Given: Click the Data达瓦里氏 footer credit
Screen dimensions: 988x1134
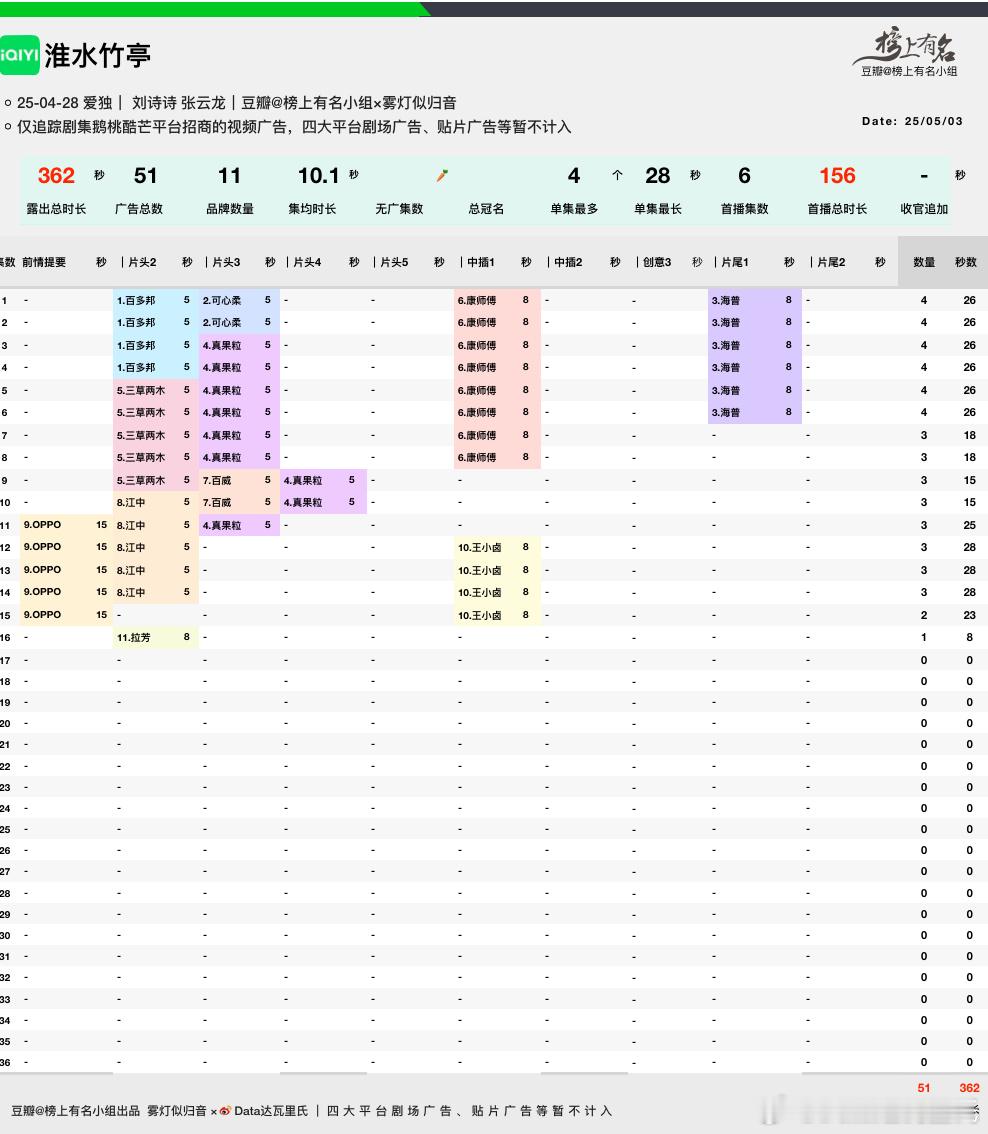Looking at the screenshot, I should 271,1111.
